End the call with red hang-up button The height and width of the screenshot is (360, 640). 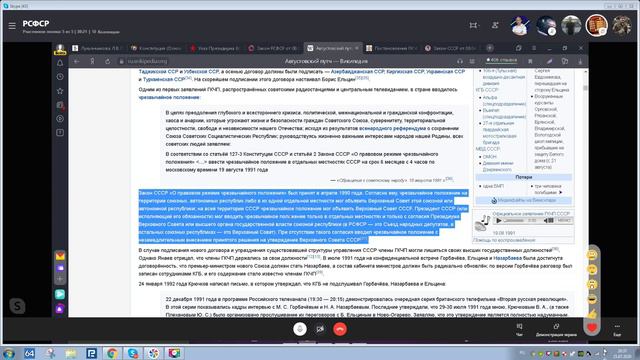coord(340,329)
